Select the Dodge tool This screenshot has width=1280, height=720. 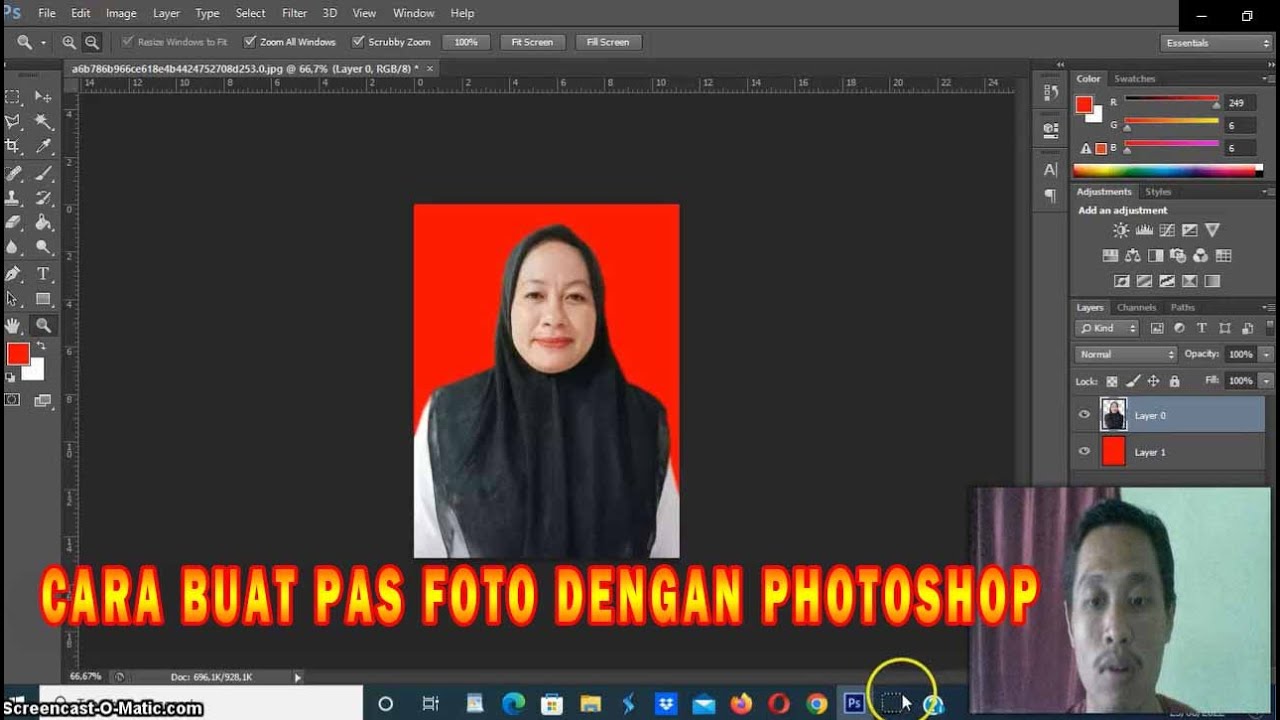43,248
